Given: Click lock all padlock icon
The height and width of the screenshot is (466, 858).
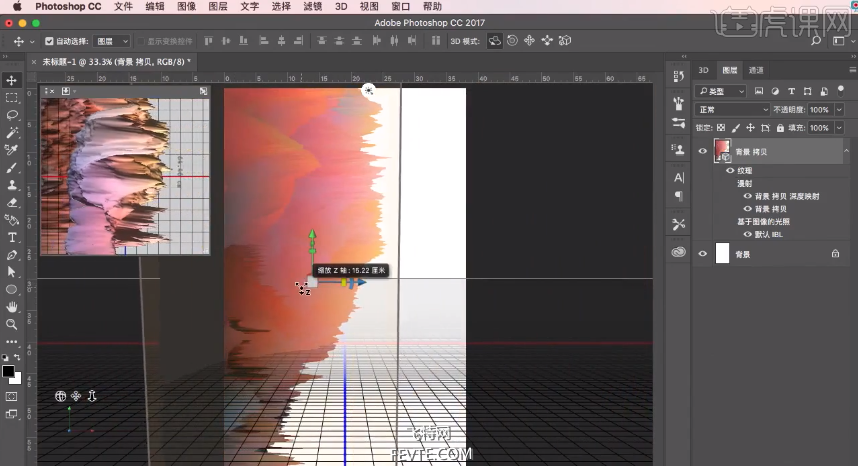Looking at the screenshot, I should (780, 127).
